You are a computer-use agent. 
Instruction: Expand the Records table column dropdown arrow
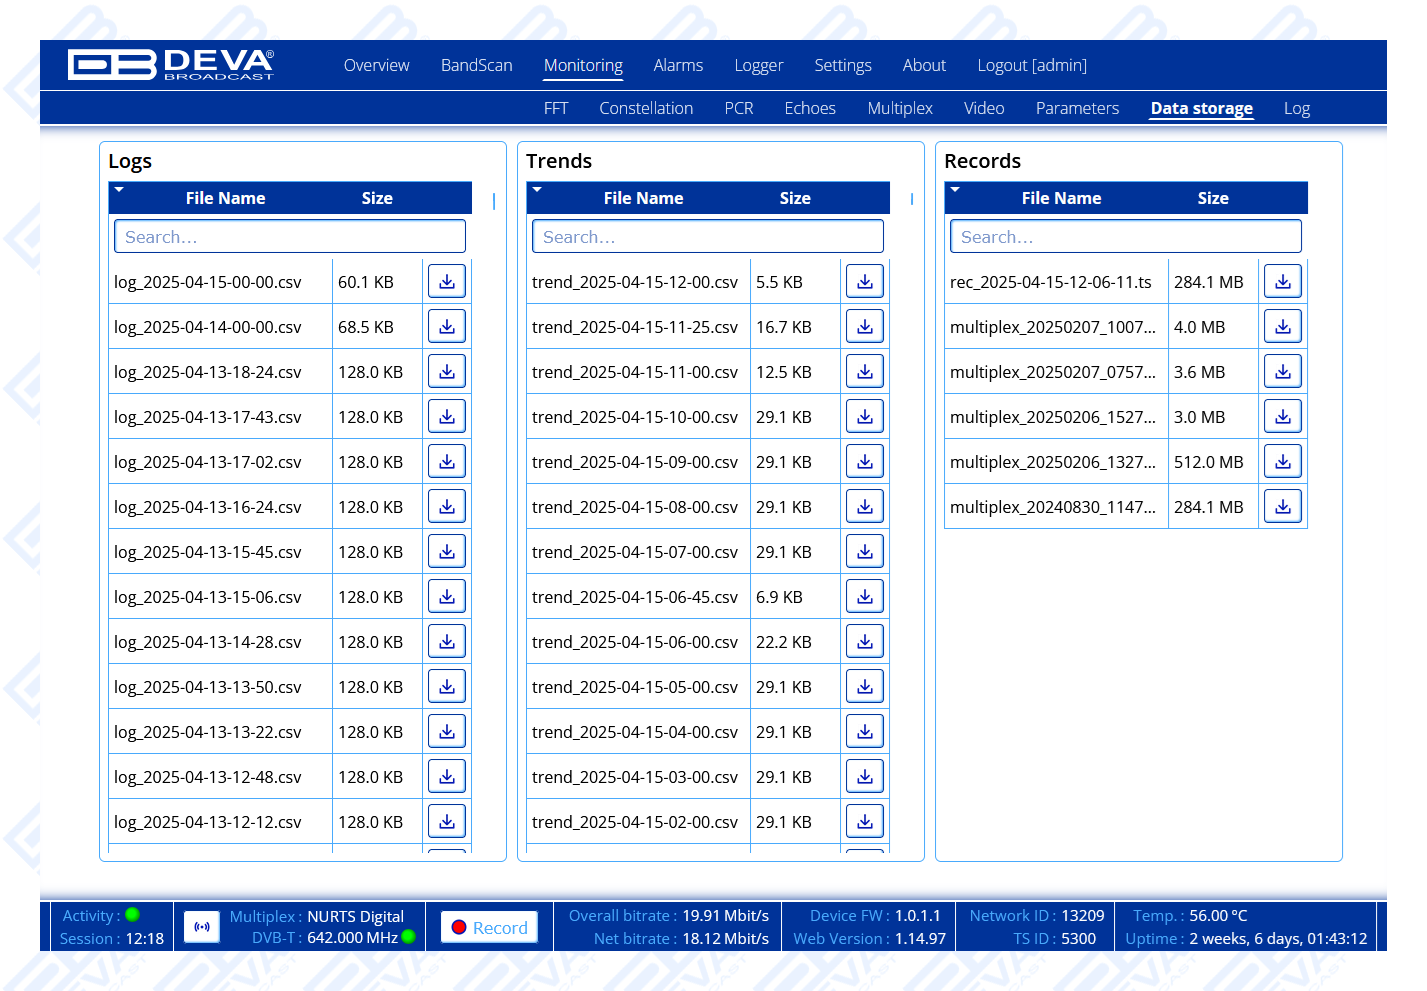point(955,189)
